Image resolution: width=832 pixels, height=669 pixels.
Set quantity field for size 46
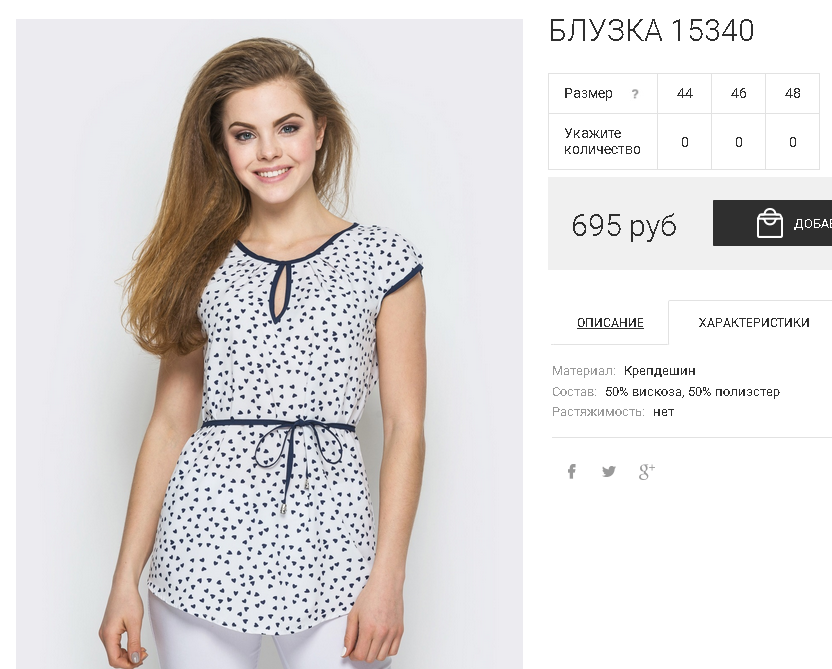(739, 142)
